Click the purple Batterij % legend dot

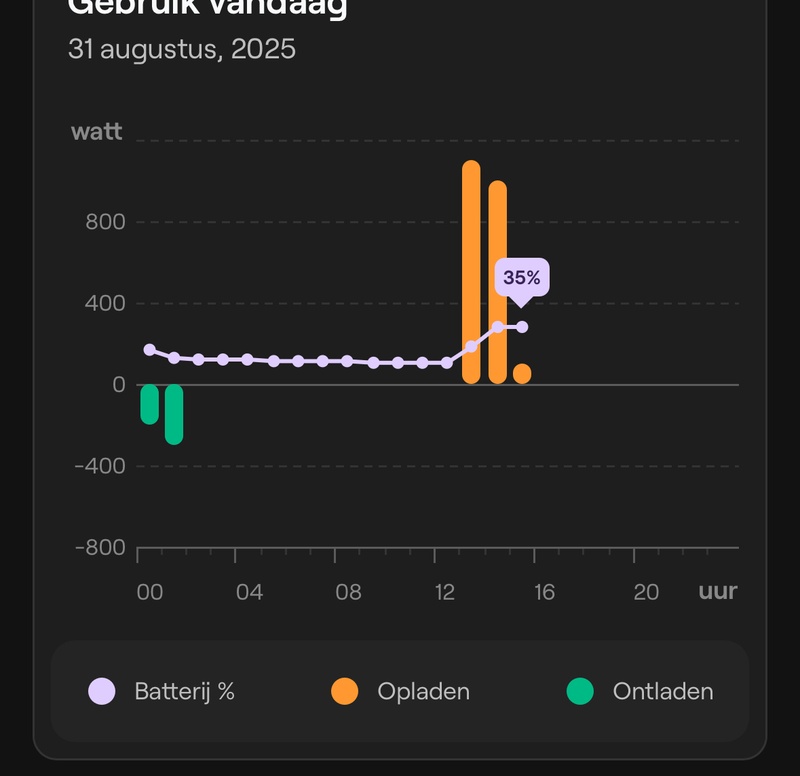coord(102,691)
